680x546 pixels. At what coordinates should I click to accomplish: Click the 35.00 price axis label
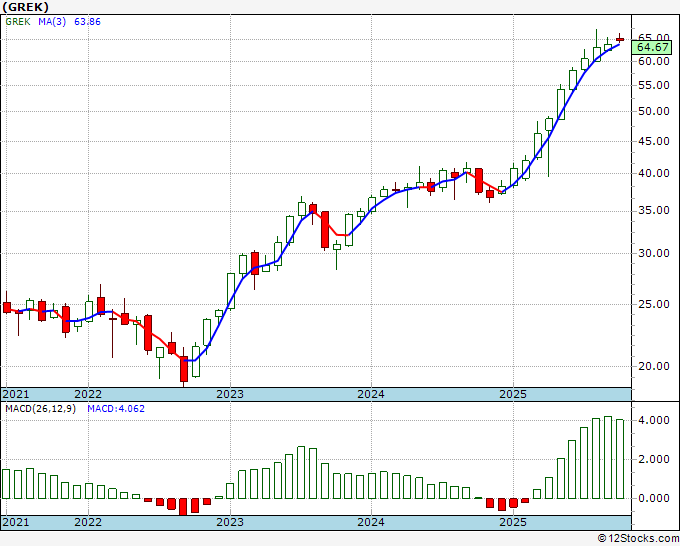(x=654, y=210)
